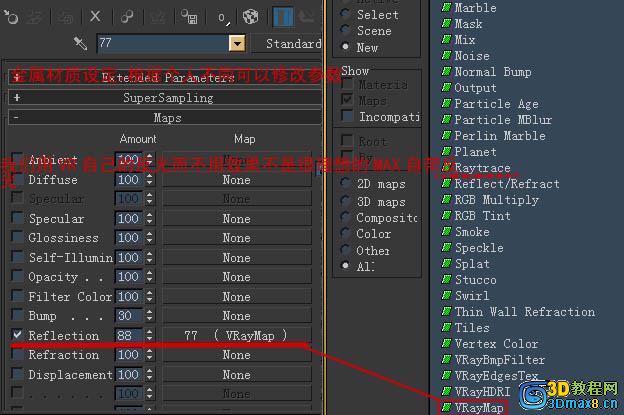
Task: Select the Mask map icon
Action: click(447, 23)
